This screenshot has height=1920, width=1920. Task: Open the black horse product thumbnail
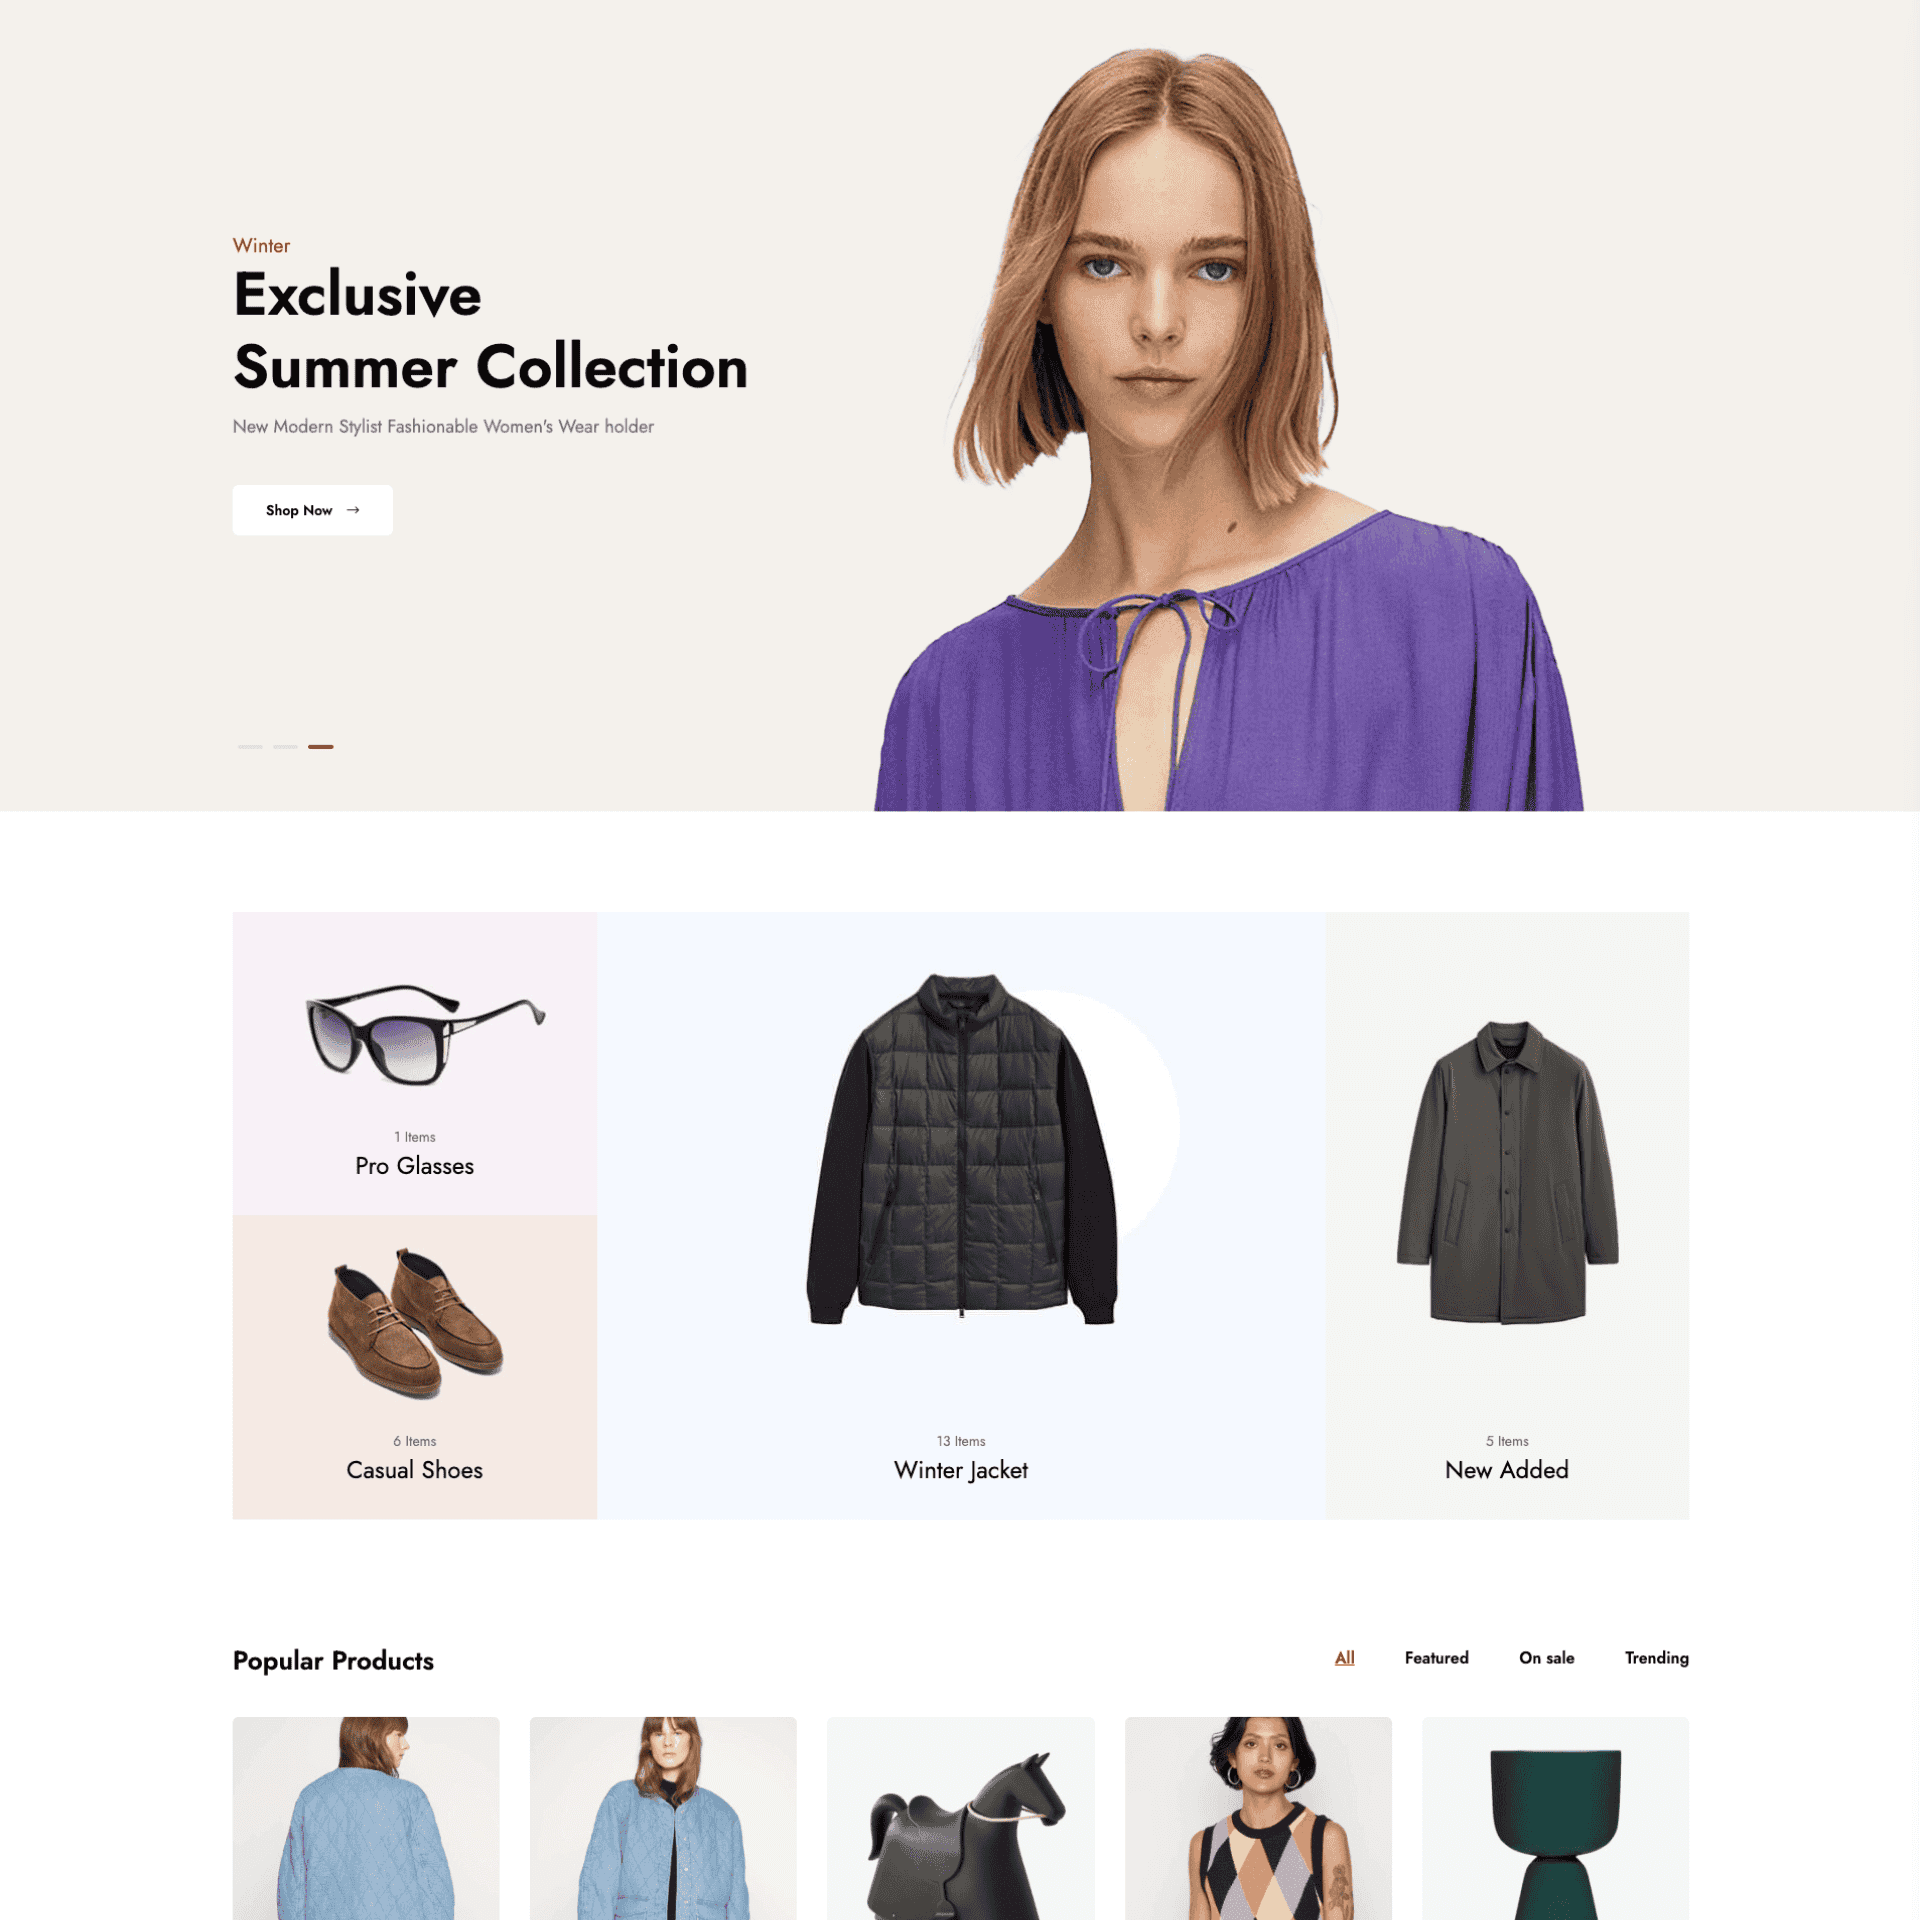coord(961,1818)
